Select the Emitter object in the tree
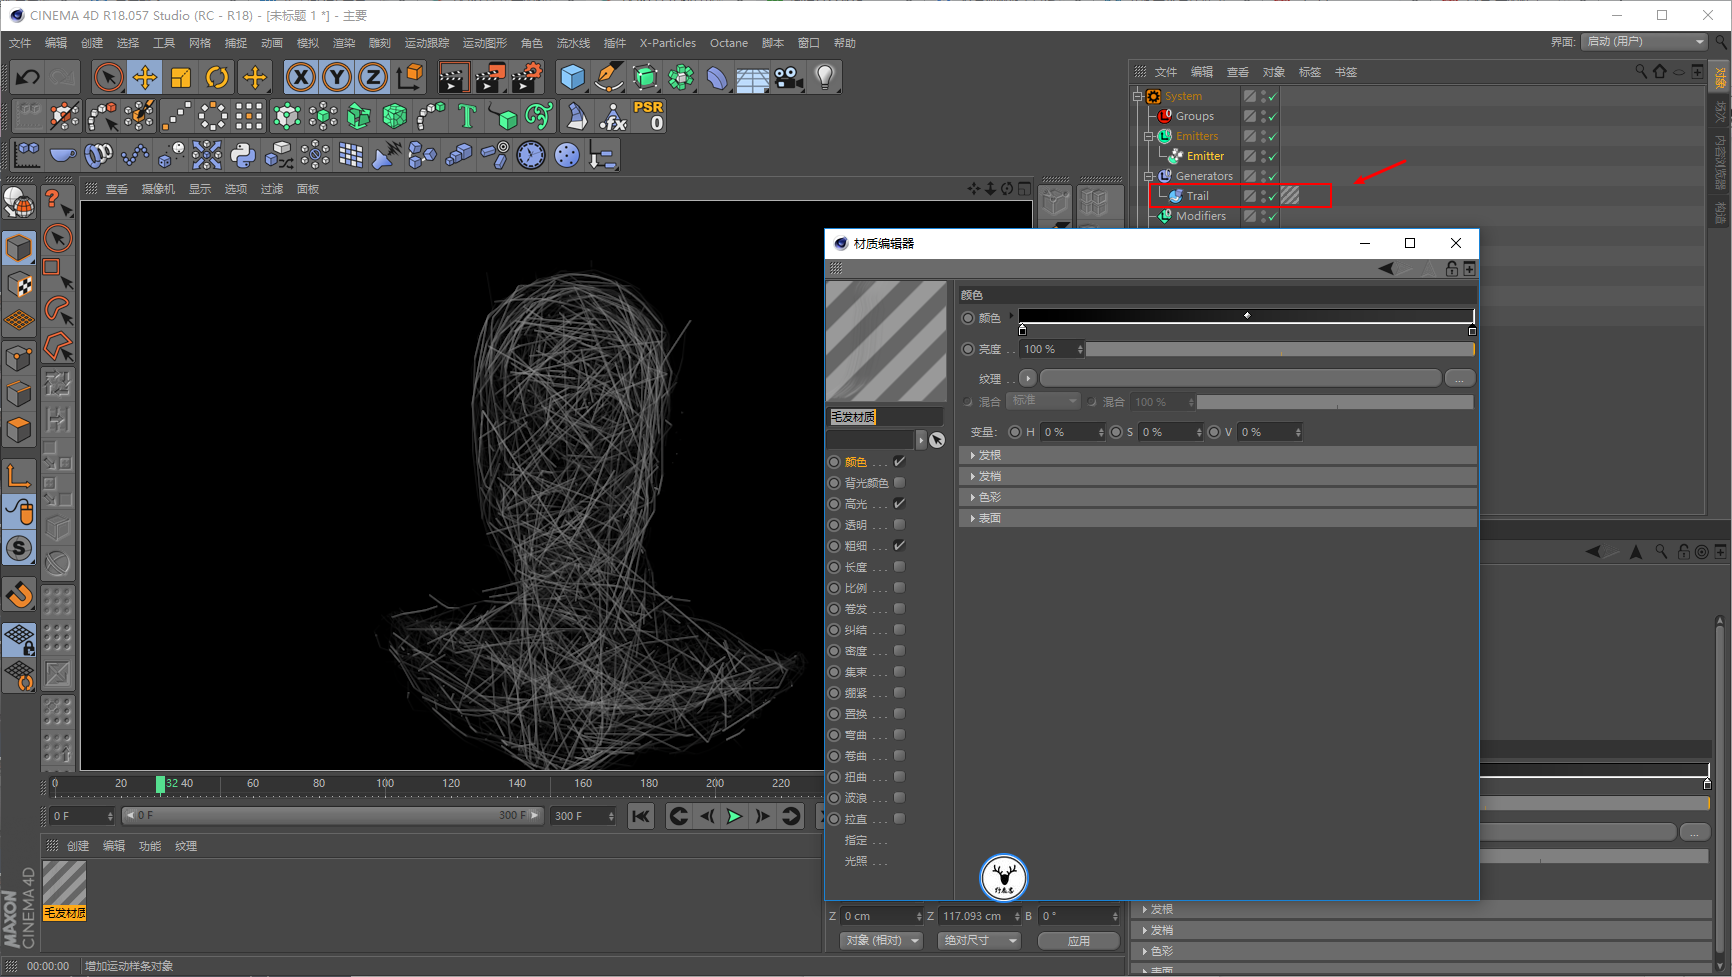 [x=1205, y=156]
